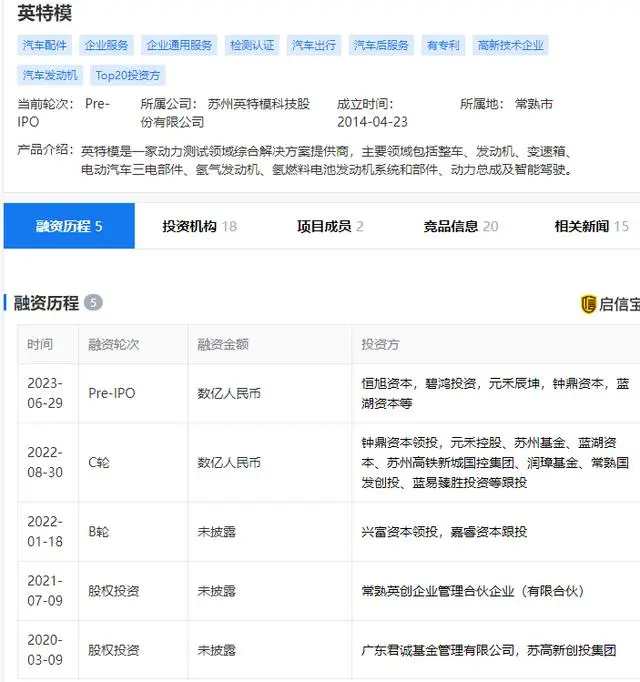Click founding date 2014-04-23

(x=372, y=122)
